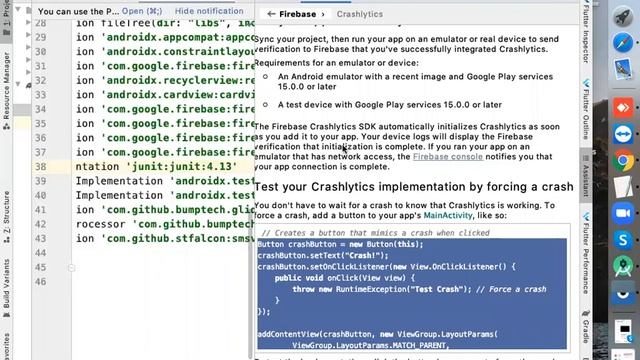Click the 'androidx.cardview:cardvi' code line
The width and height of the screenshot is (640, 360).
point(165,95)
